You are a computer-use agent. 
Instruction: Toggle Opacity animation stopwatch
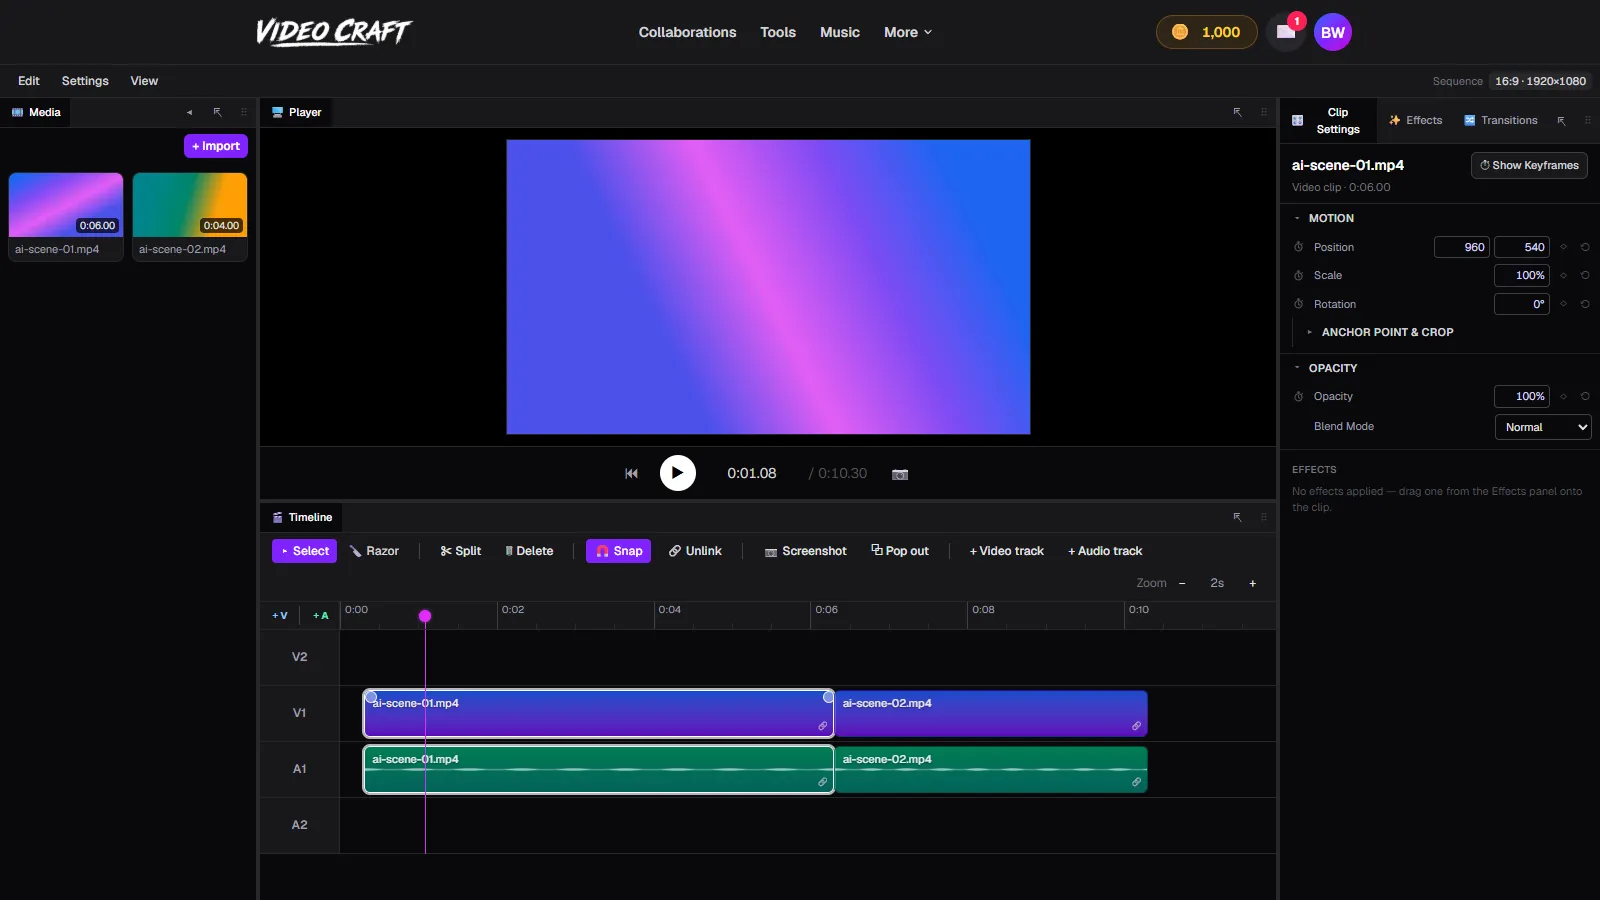click(x=1299, y=396)
